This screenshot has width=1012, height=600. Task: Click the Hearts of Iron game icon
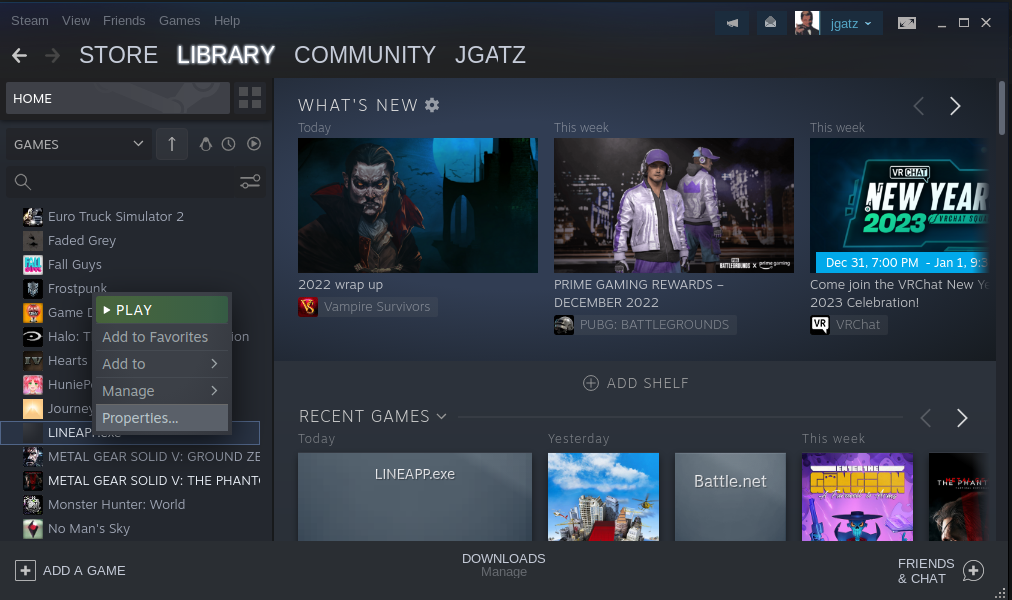33,361
